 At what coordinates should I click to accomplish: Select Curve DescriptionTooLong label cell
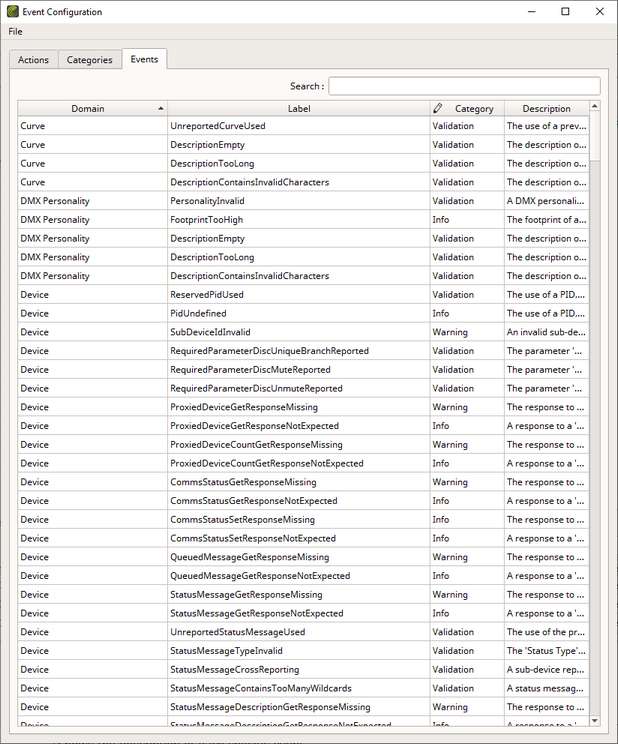[299, 163]
